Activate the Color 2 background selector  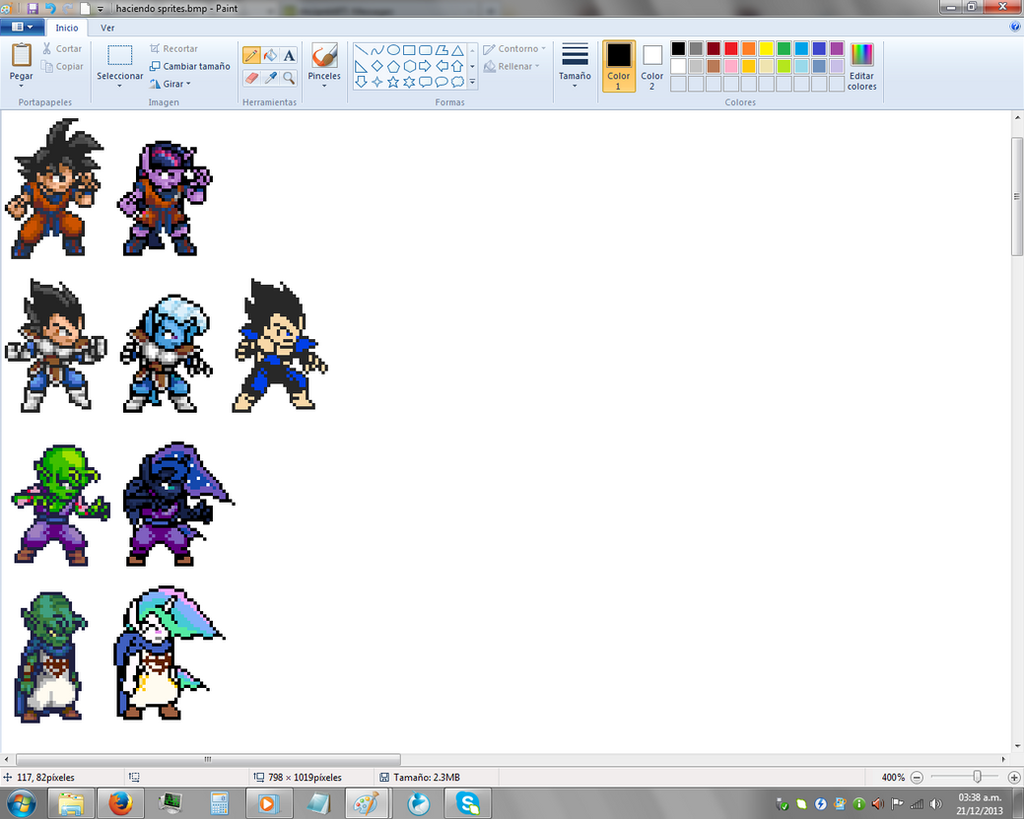coord(652,66)
